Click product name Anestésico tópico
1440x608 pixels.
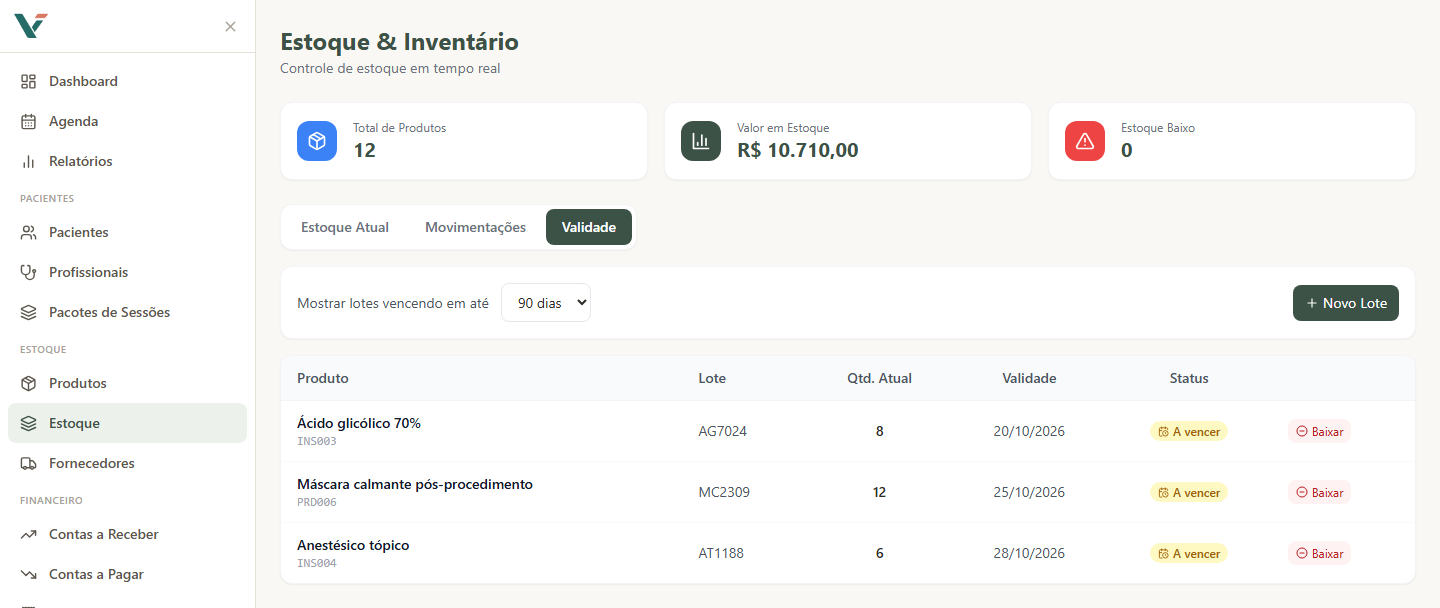353,545
